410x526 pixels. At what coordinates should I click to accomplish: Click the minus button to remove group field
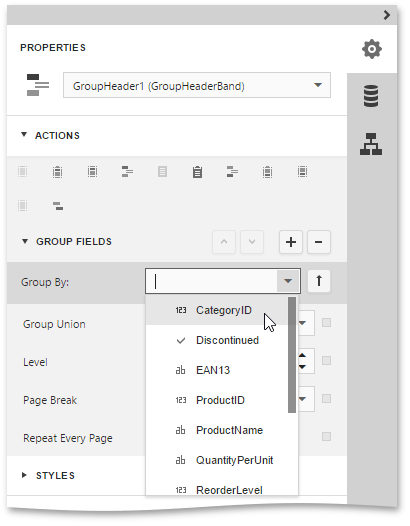[x=319, y=242]
